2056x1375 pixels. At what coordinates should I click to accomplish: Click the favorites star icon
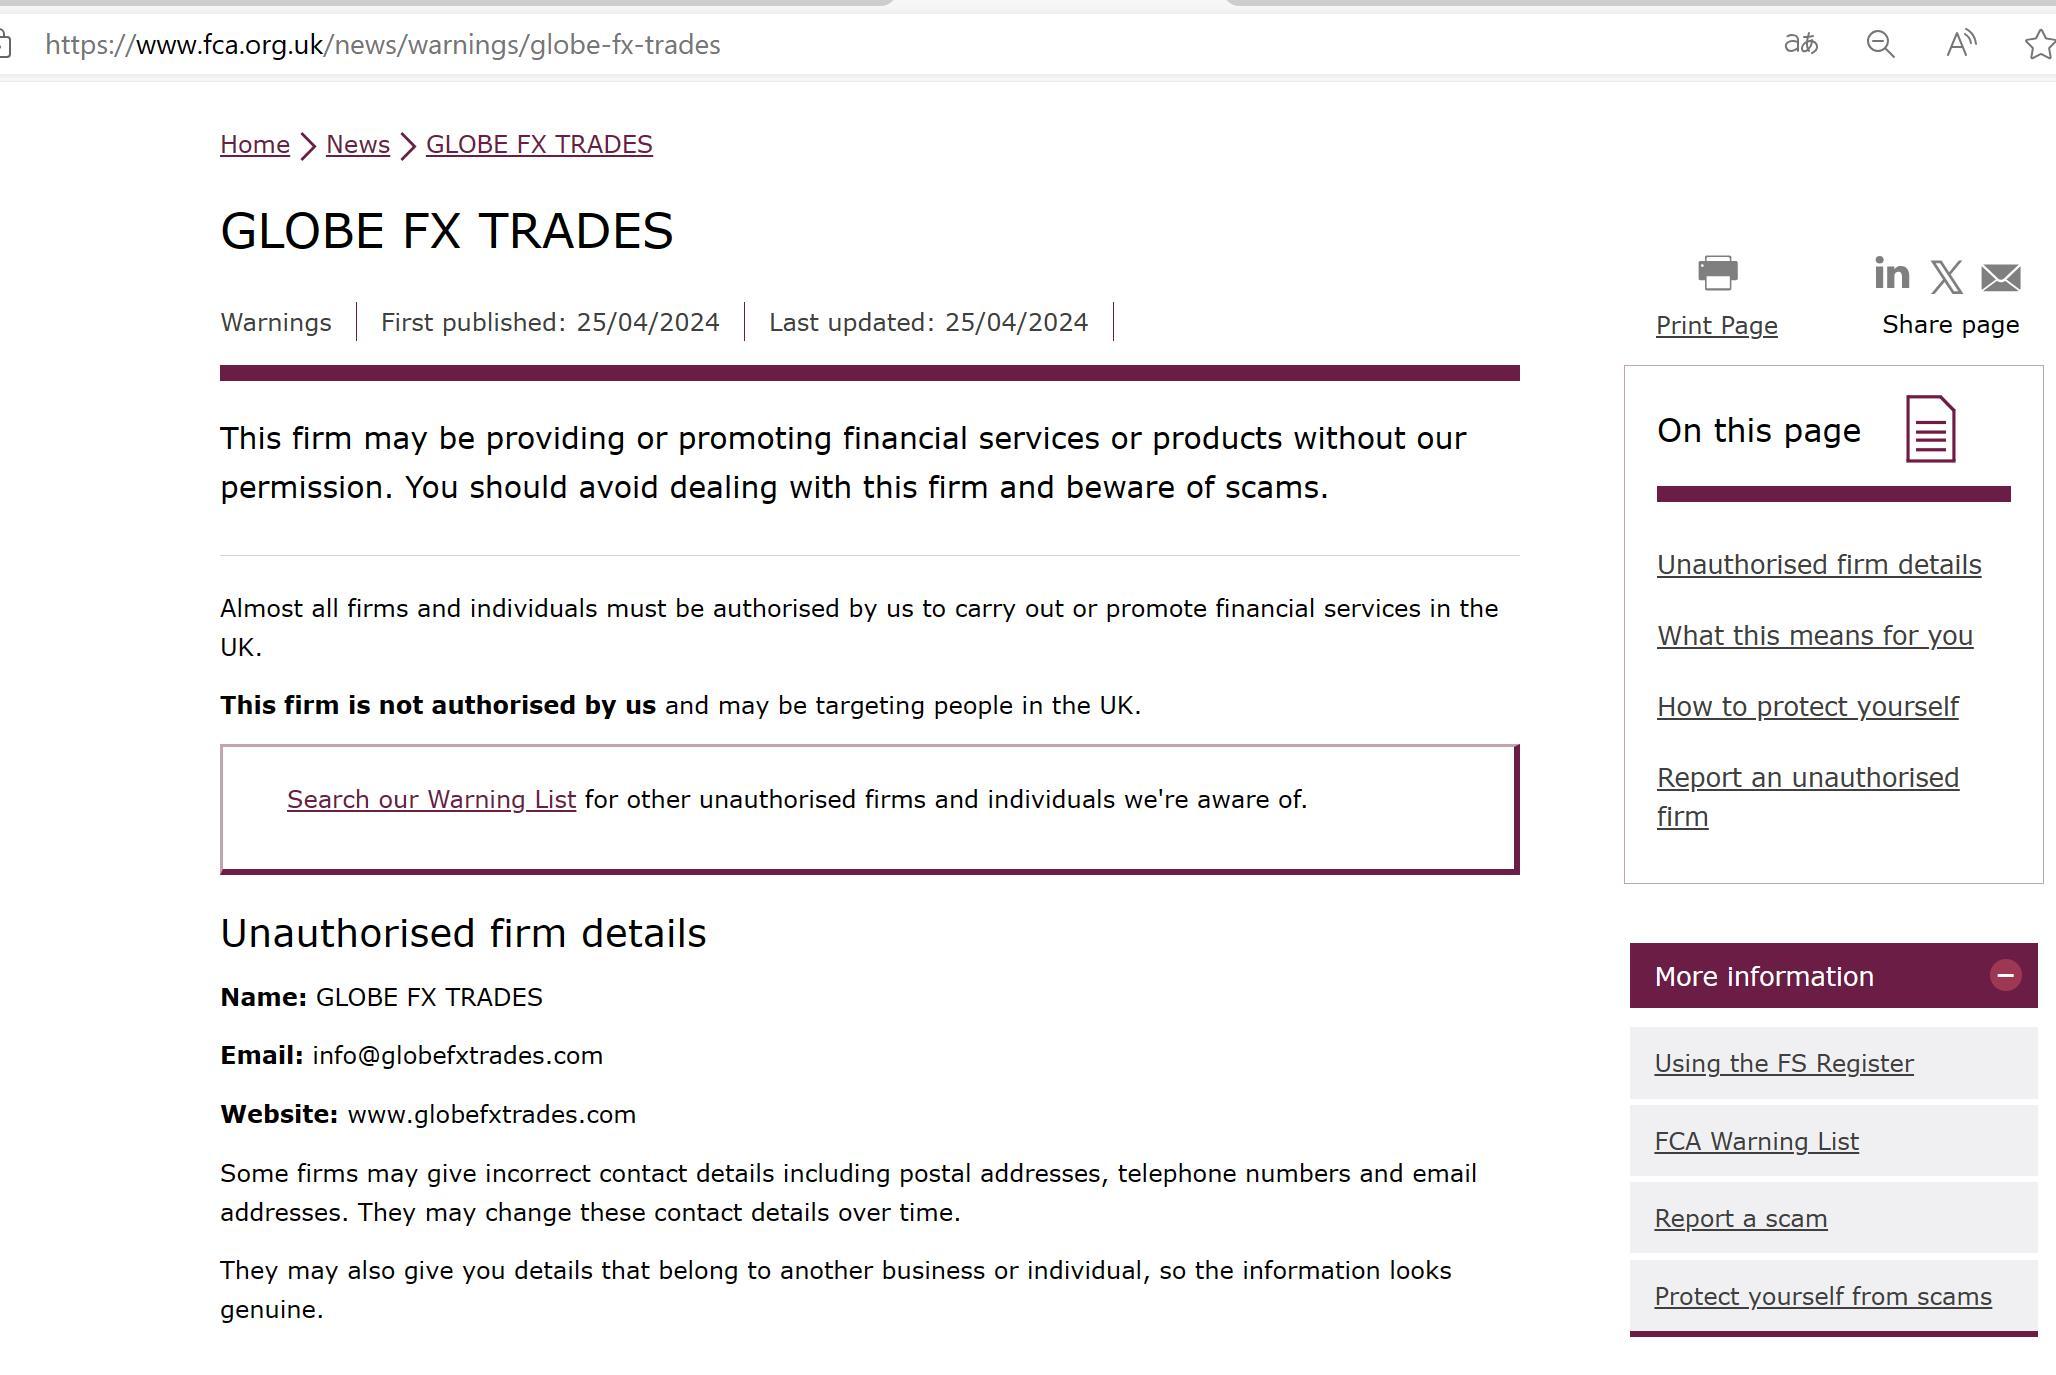(x=2039, y=44)
